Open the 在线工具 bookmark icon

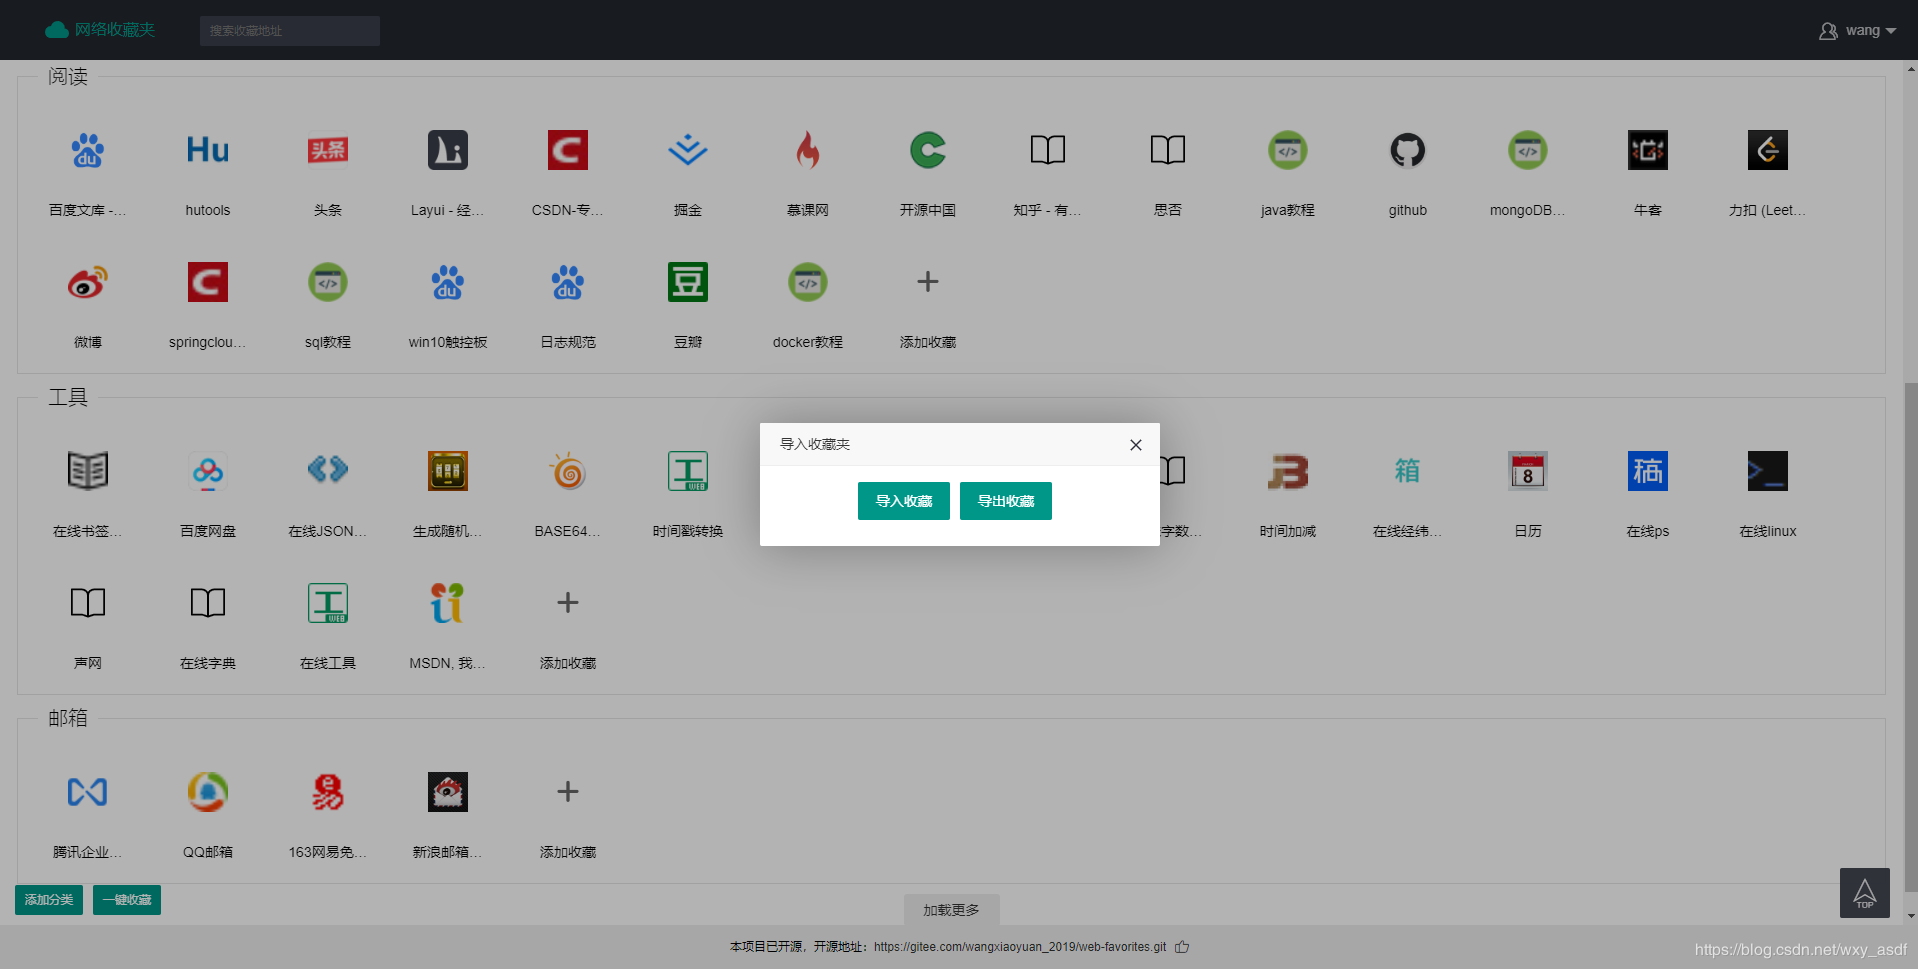(328, 603)
